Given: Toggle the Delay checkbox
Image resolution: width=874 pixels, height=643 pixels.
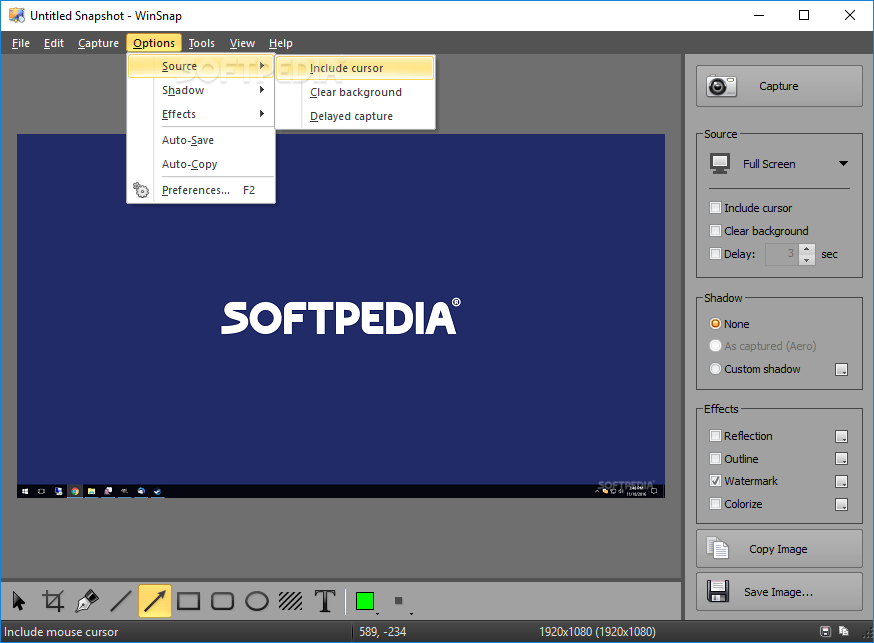Looking at the screenshot, I should pos(715,254).
